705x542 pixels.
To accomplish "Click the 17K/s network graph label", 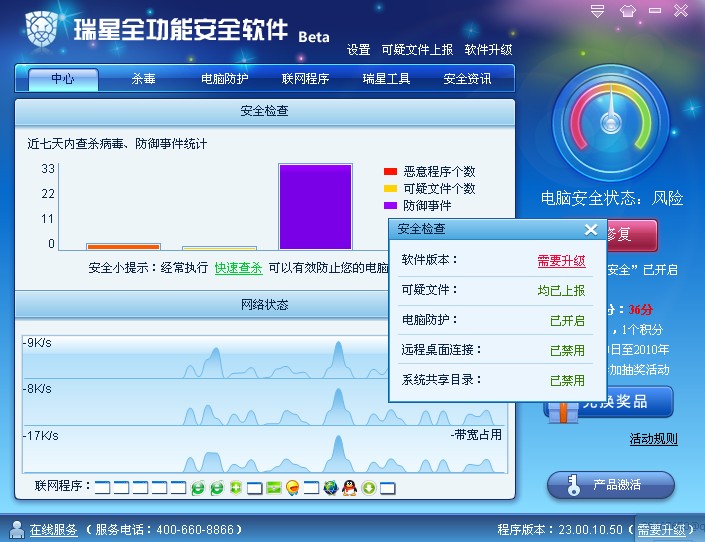I will pos(42,435).
